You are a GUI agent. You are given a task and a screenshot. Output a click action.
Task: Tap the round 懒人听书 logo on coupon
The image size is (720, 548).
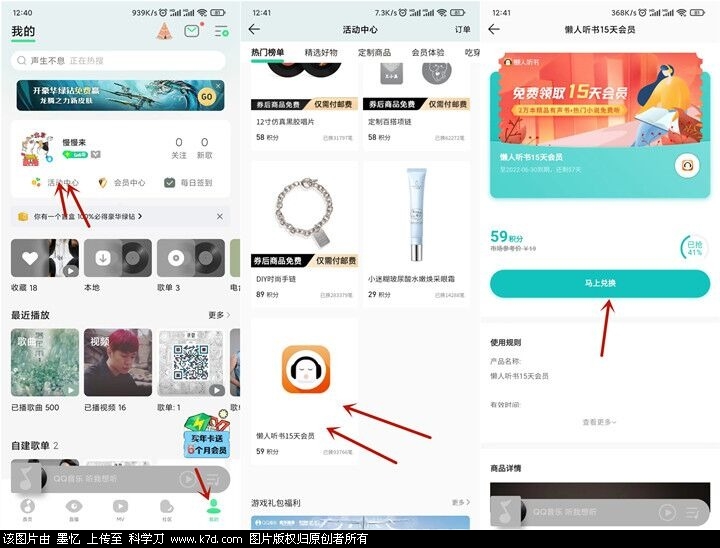point(687,165)
